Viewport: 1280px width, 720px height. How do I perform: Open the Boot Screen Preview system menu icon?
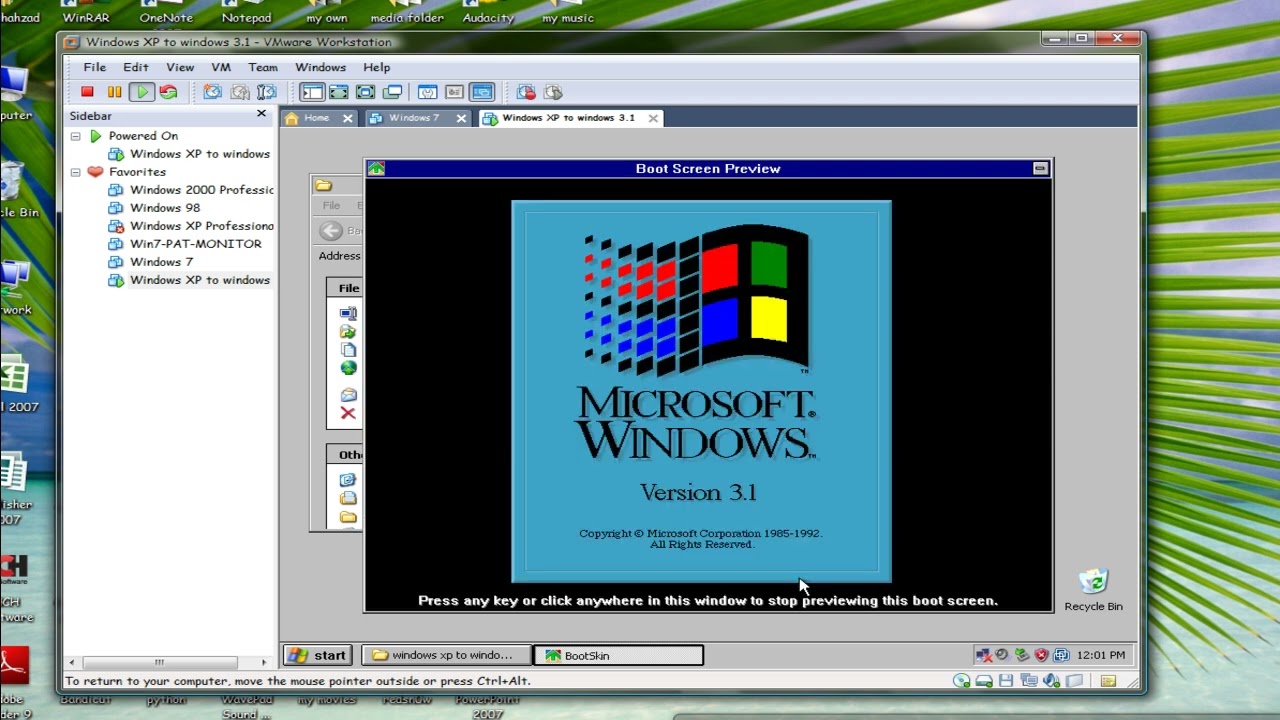pyautogui.click(x=376, y=168)
